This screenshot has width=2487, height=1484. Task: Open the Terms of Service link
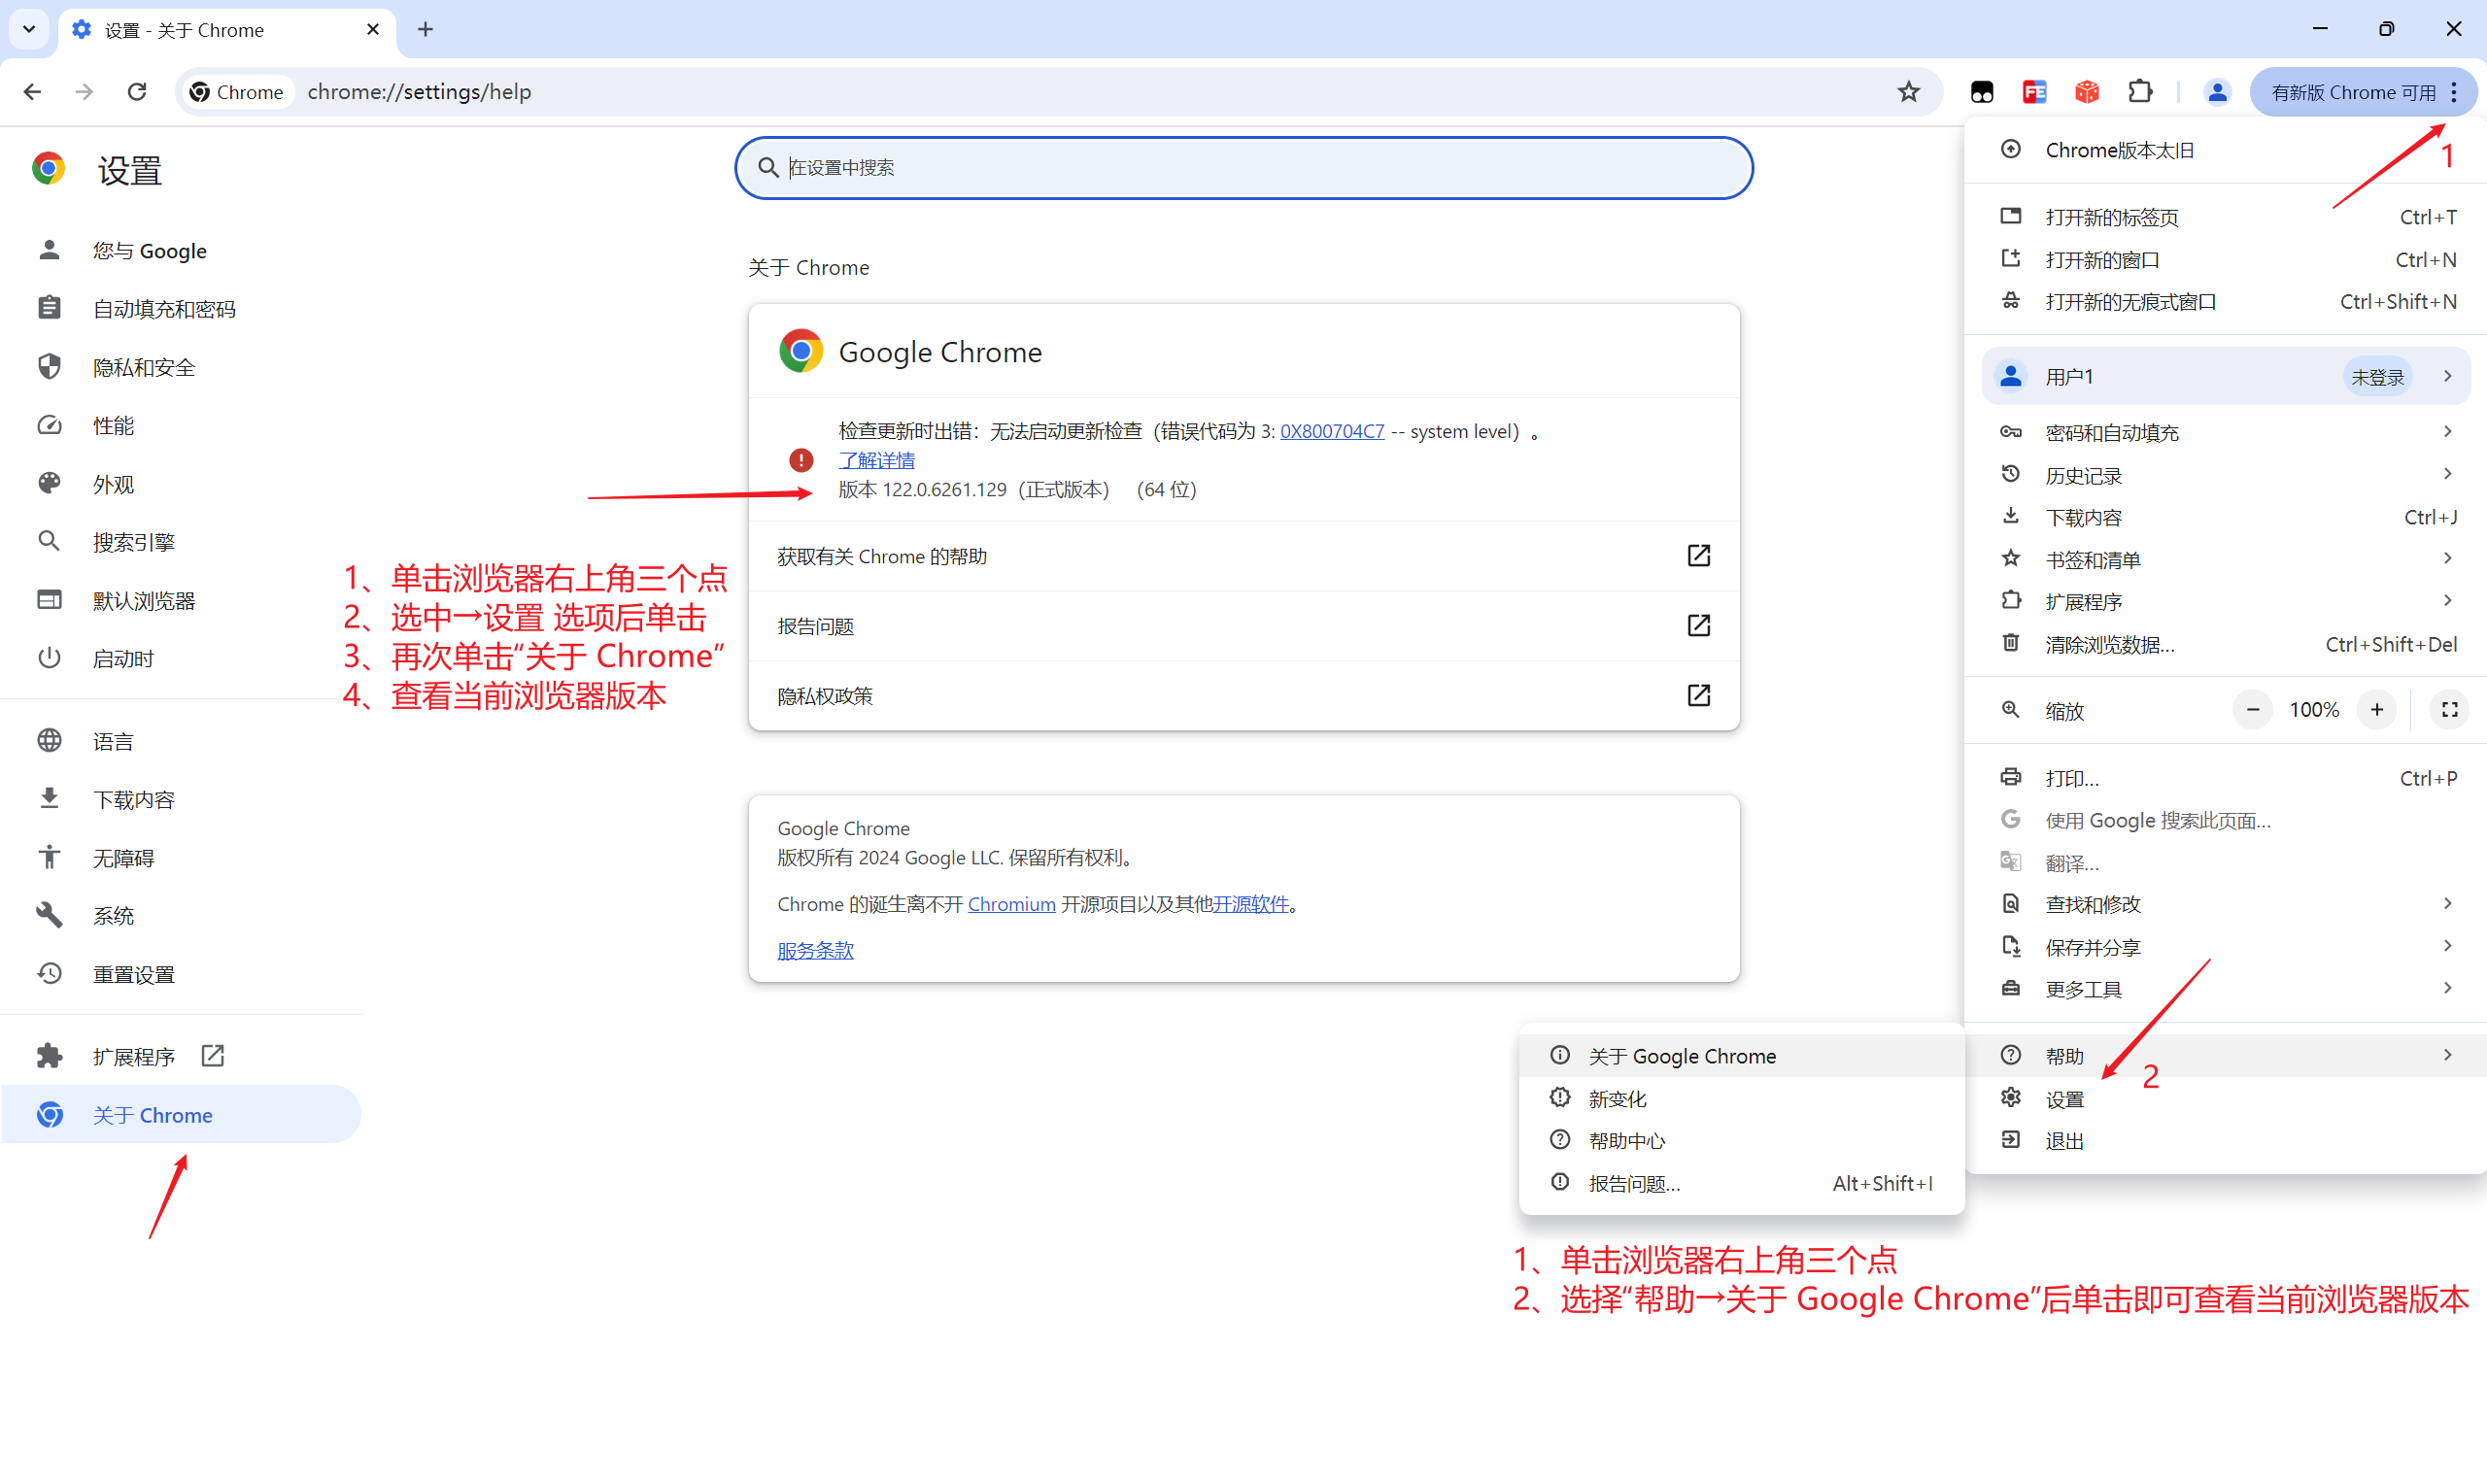(815, 950)
